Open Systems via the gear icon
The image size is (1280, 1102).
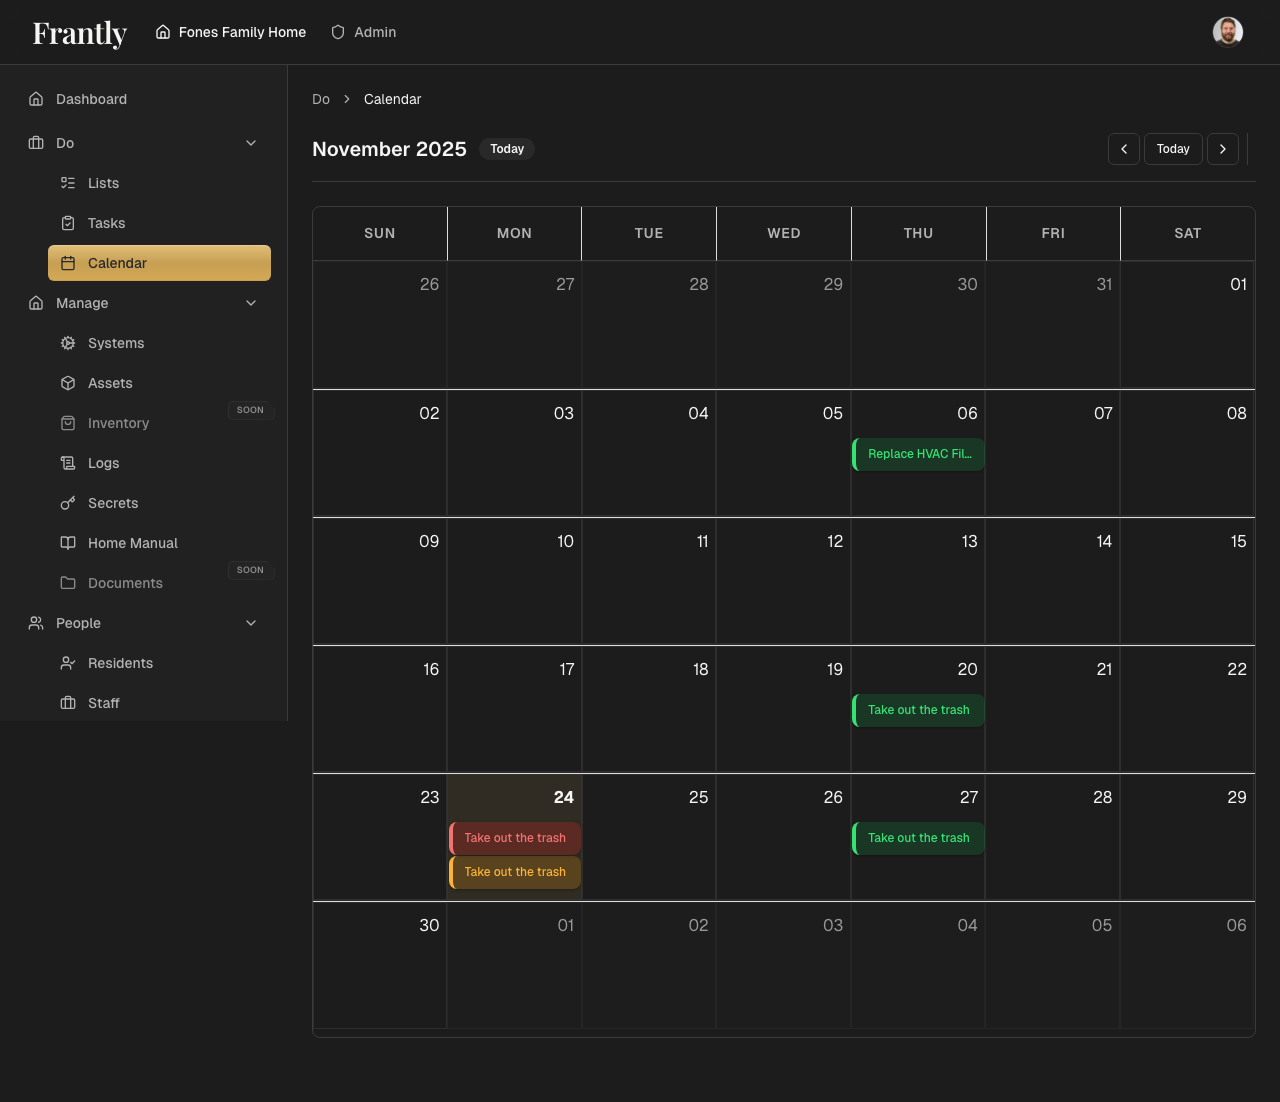[x=68, y=343]
